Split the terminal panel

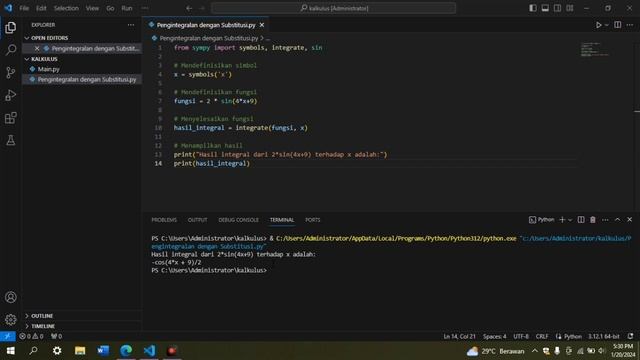581,220
